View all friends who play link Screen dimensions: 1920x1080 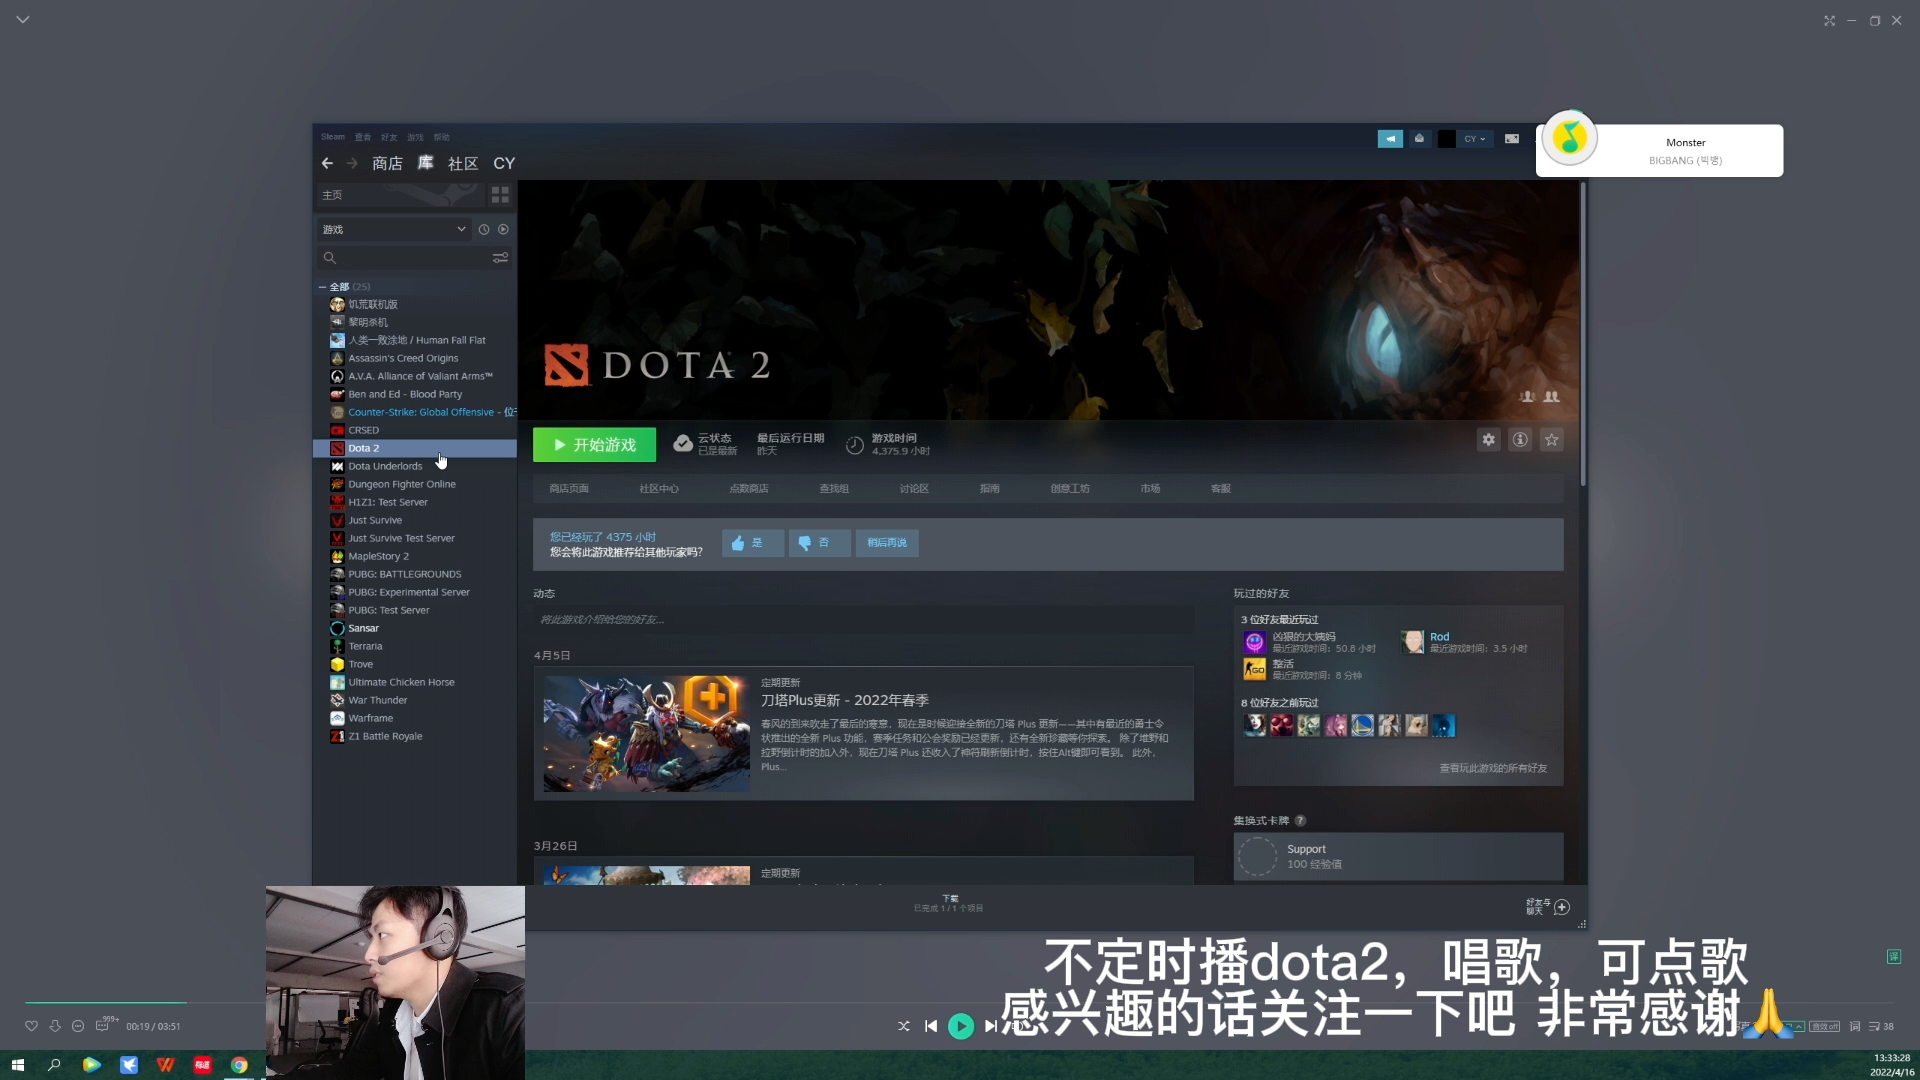click(1493, 769)
